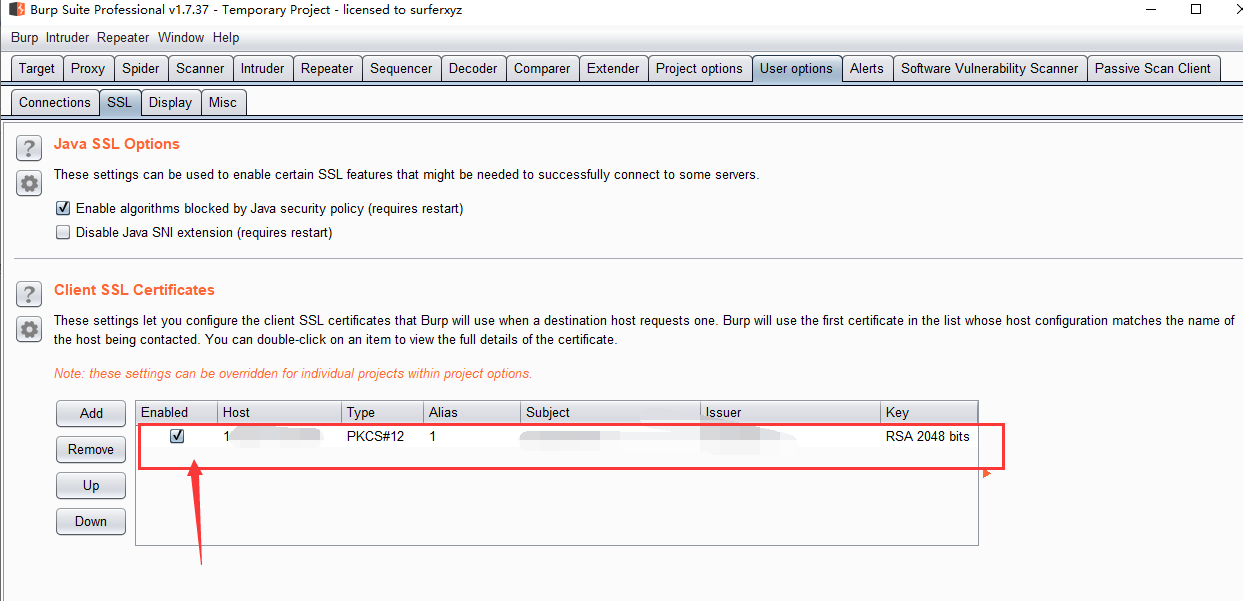
Task: Switch to the Misc sub-tab
Action: (x=223, y=102)
